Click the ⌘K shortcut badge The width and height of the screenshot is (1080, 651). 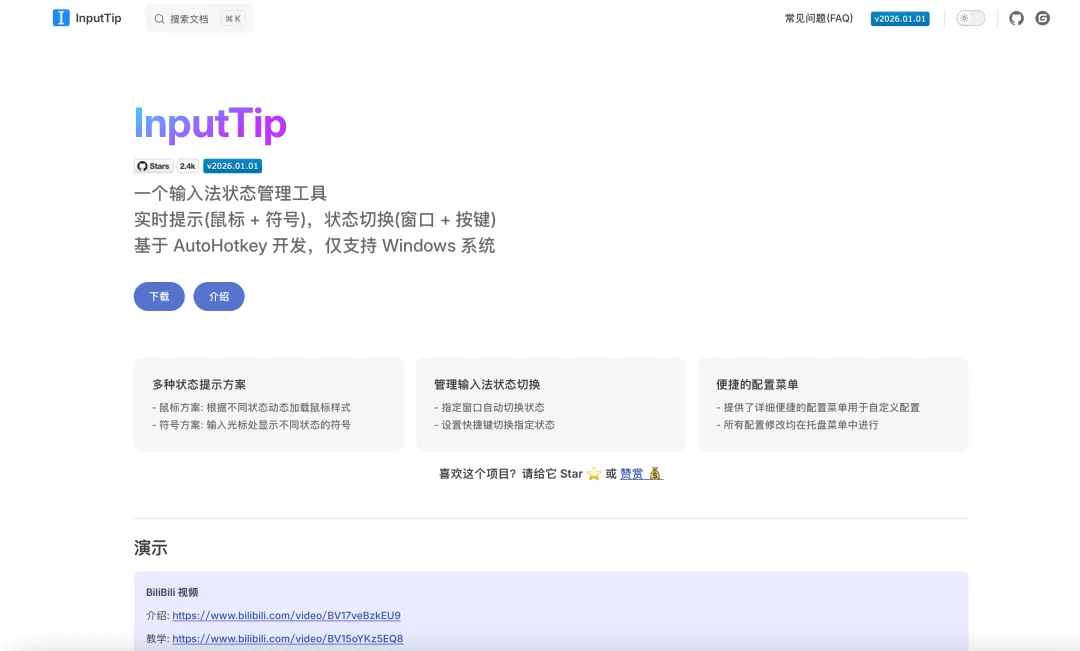233,19
